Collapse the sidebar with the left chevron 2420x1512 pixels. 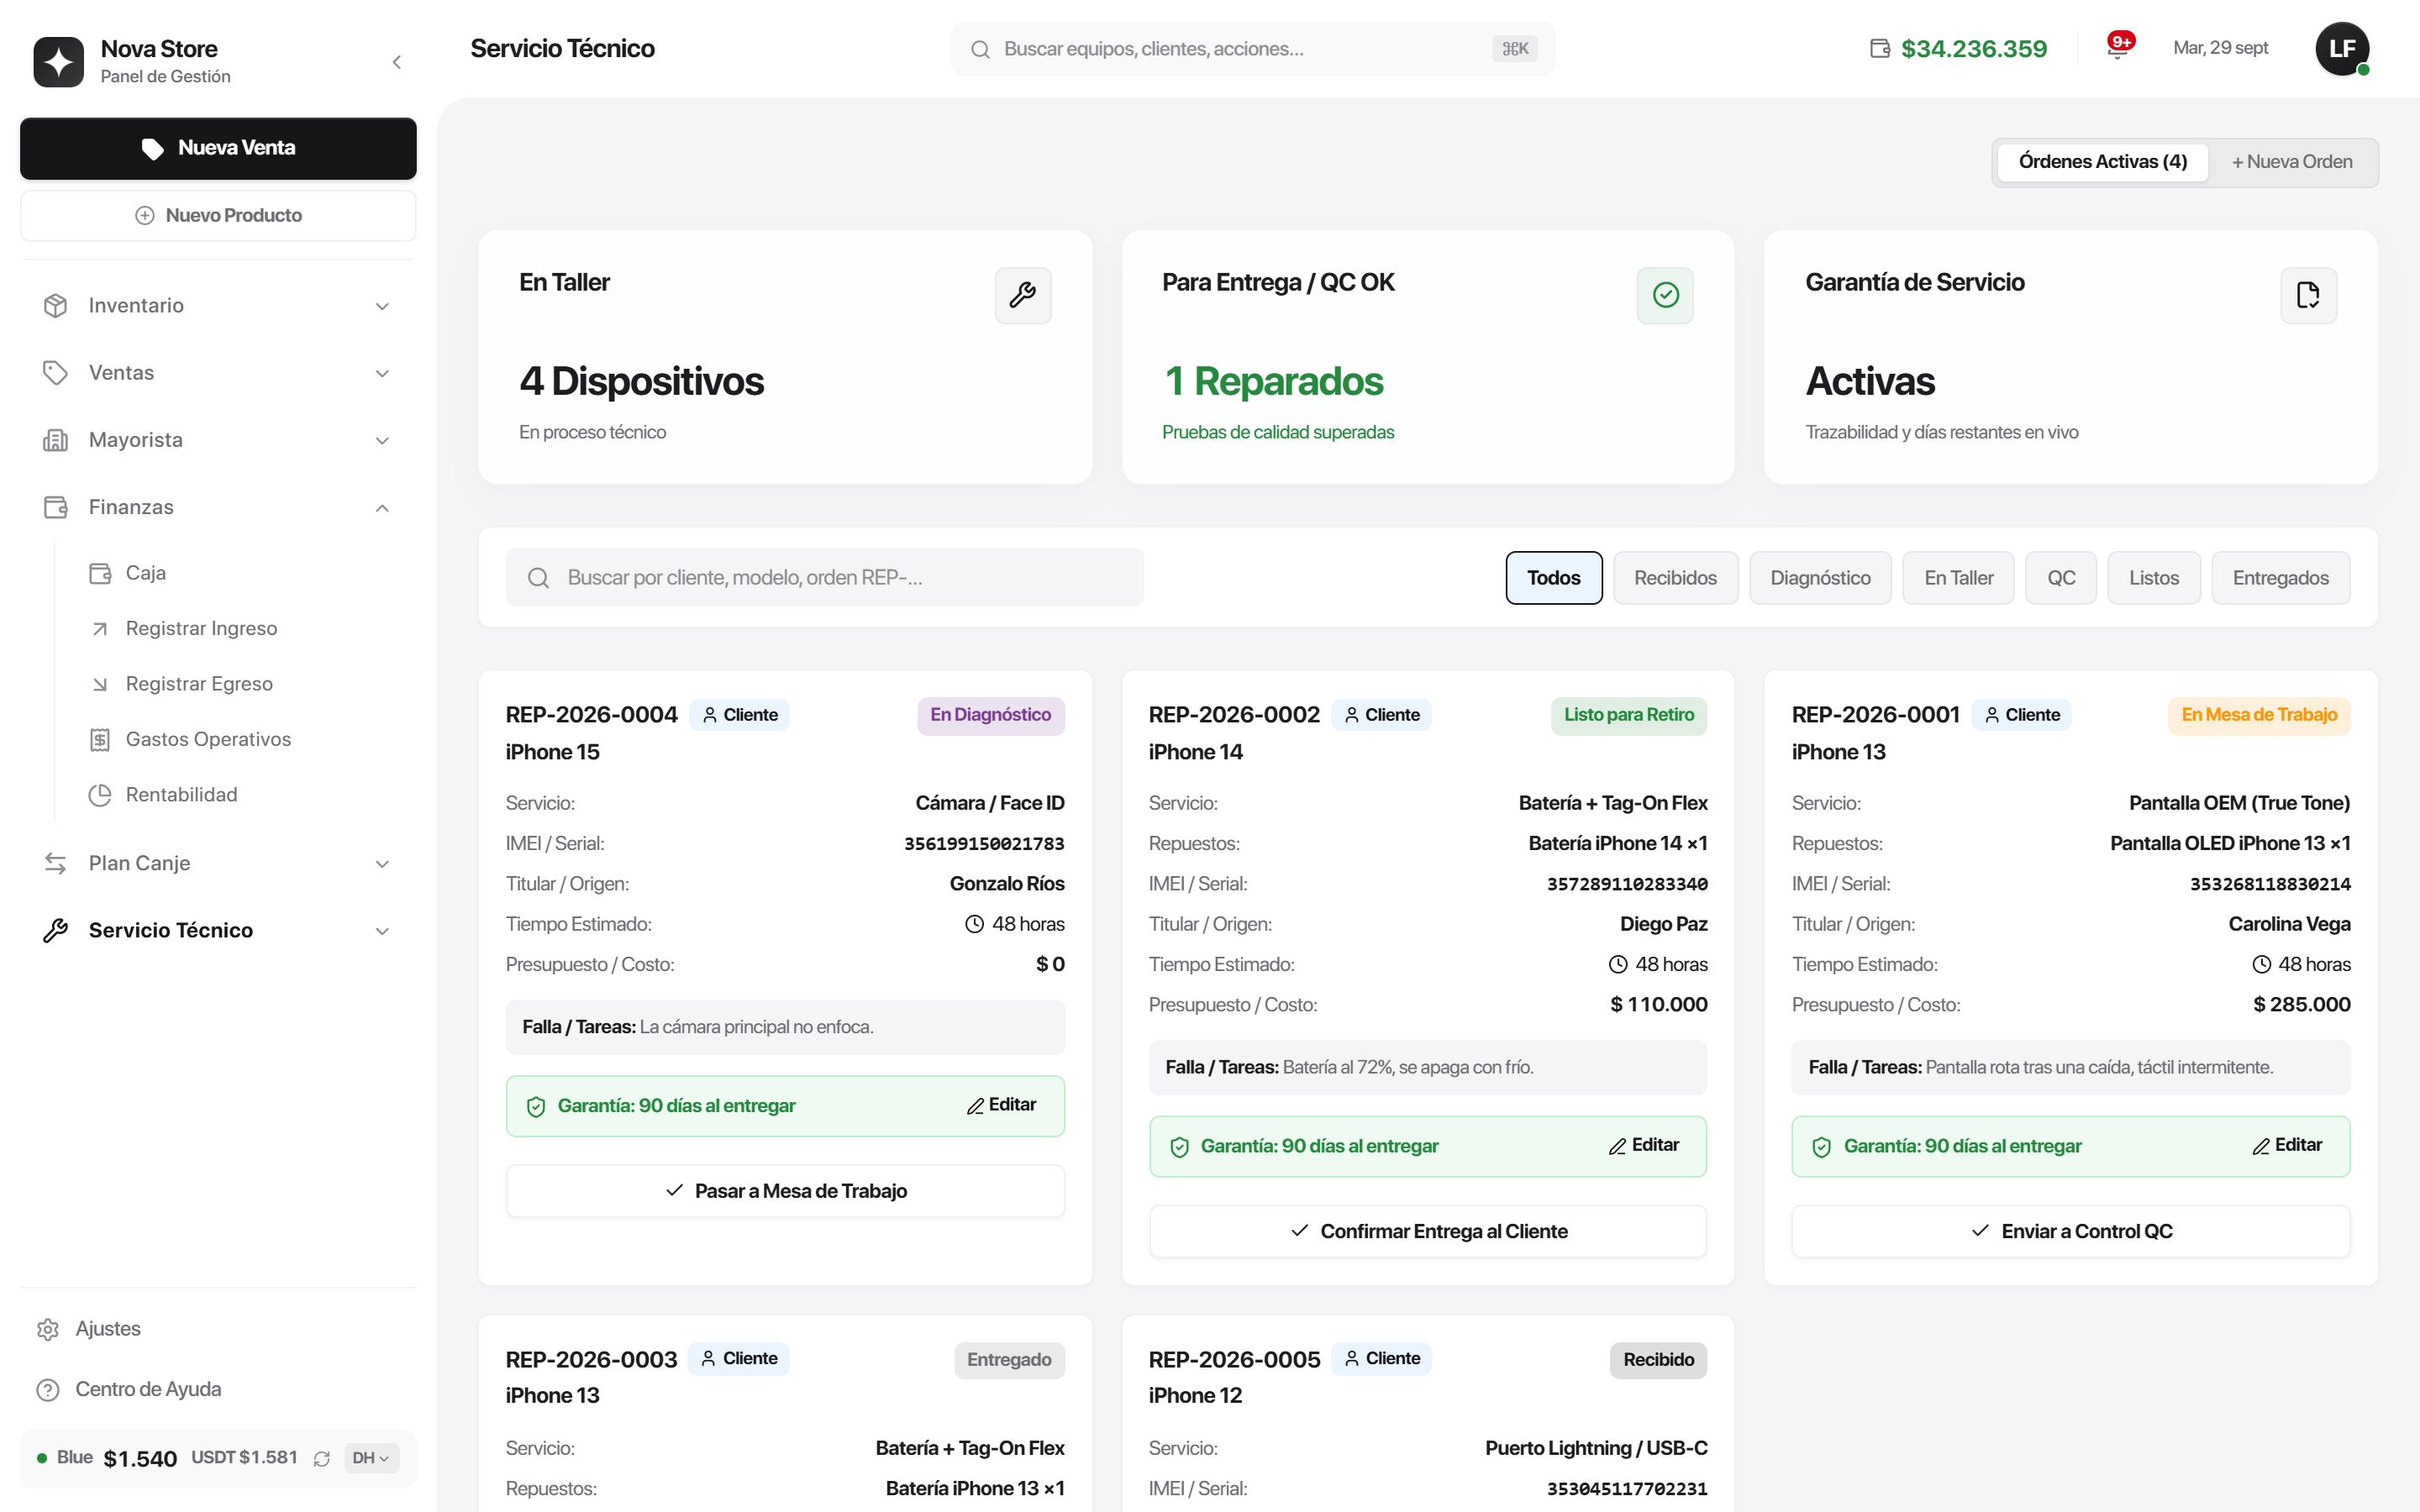397,62
